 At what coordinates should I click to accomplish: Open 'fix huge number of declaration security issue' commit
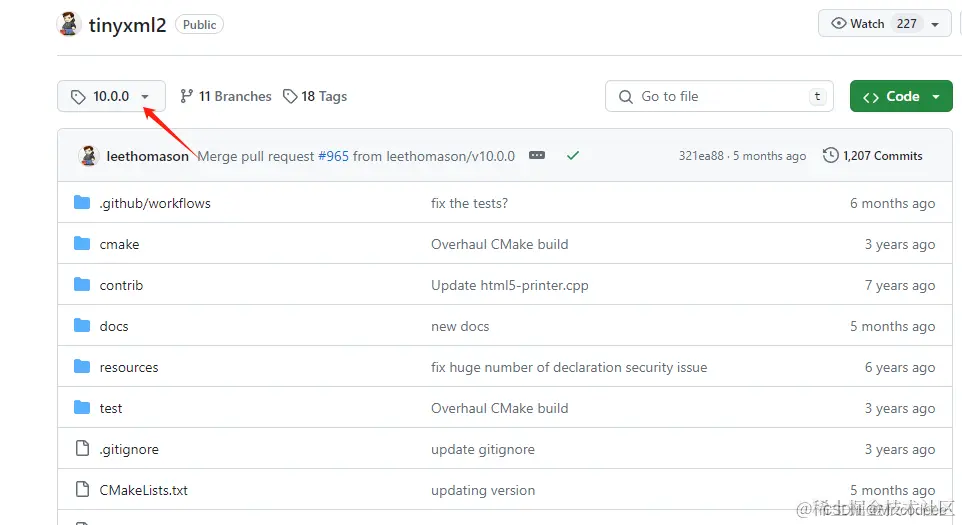[x=569, y=367]
